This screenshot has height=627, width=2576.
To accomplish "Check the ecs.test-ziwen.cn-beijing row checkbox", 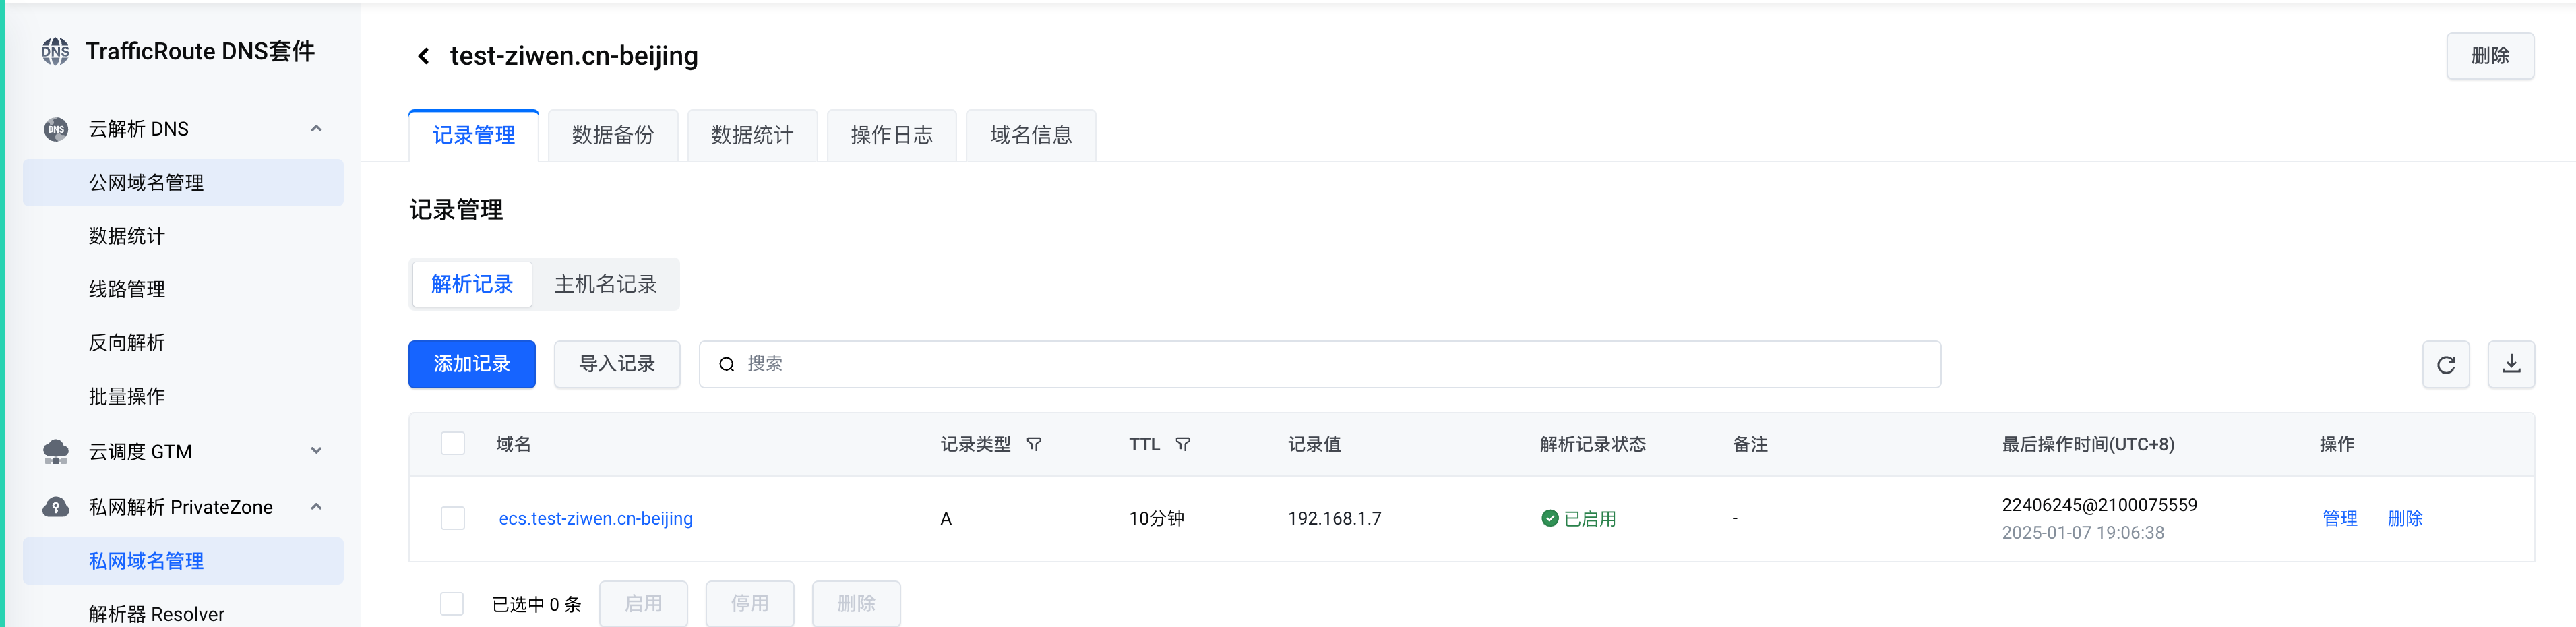I will 453,518.
